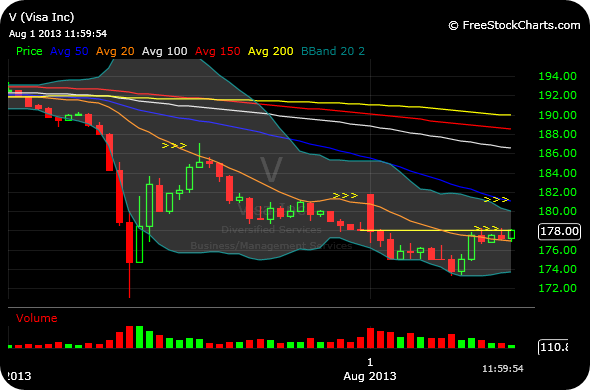Screen dimensions: 590x390
Task: Click the yellow arrows marker above the 178 line
Action: pos(487,228)
